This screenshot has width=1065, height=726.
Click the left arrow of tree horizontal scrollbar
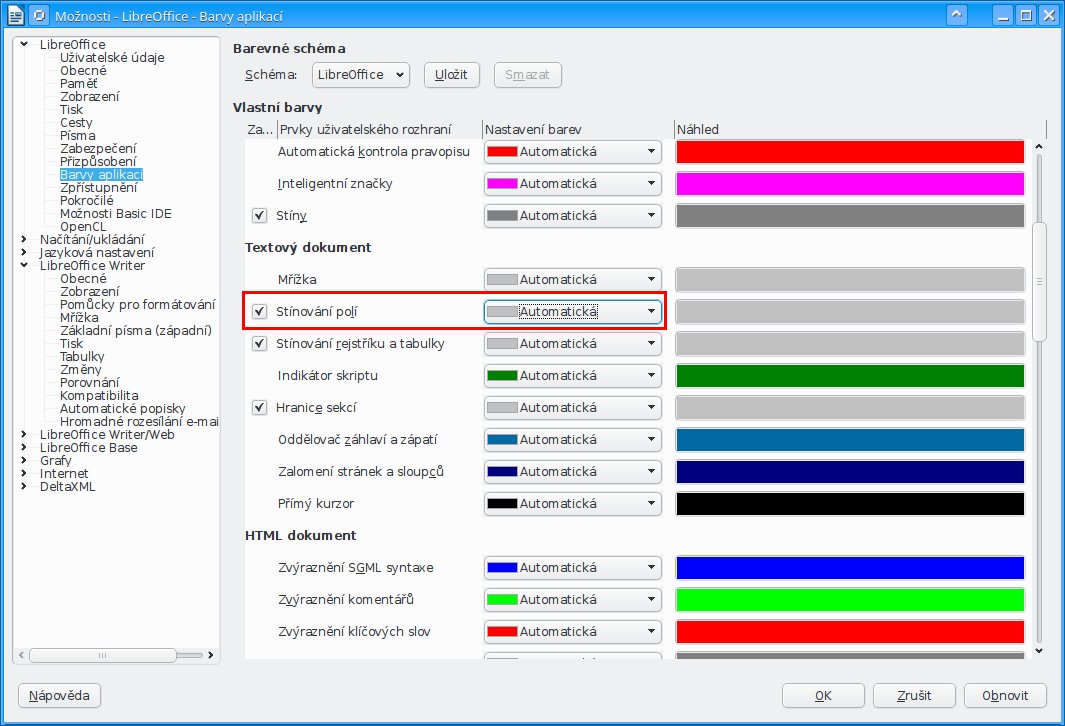(22, 655)
